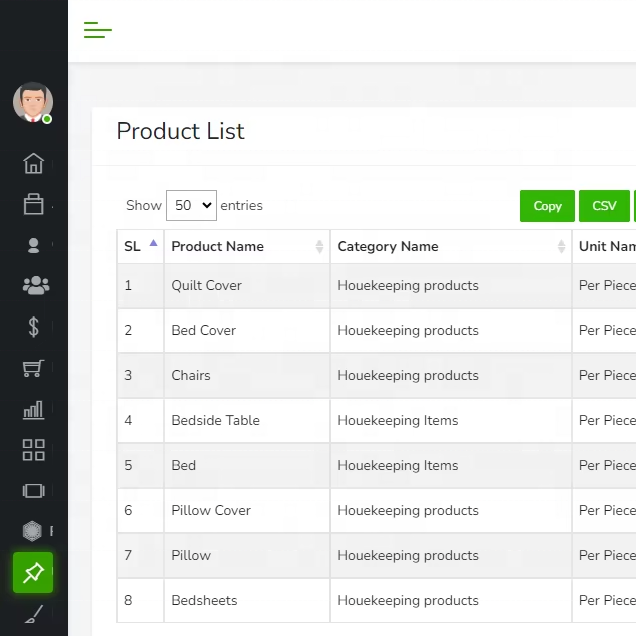The height and width of the screenshot is (636, 636).
Task: Click the briefcase icon in sidebar
Action: click(x=34, y=204)
